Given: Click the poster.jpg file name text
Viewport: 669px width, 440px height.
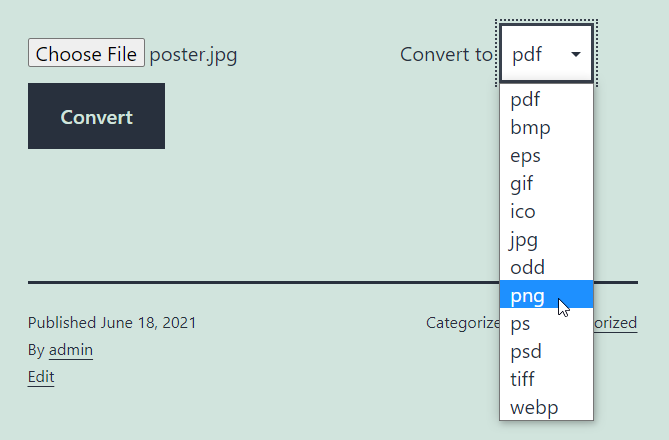Looking at the screenshot, I should (x=193, y=55).
